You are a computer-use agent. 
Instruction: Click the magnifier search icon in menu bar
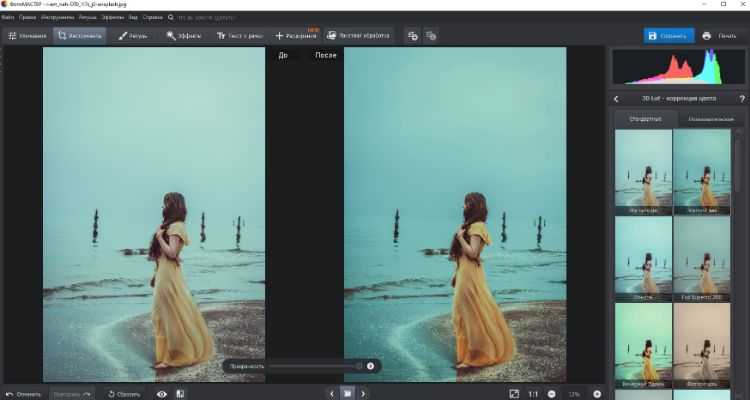point(171,17)
